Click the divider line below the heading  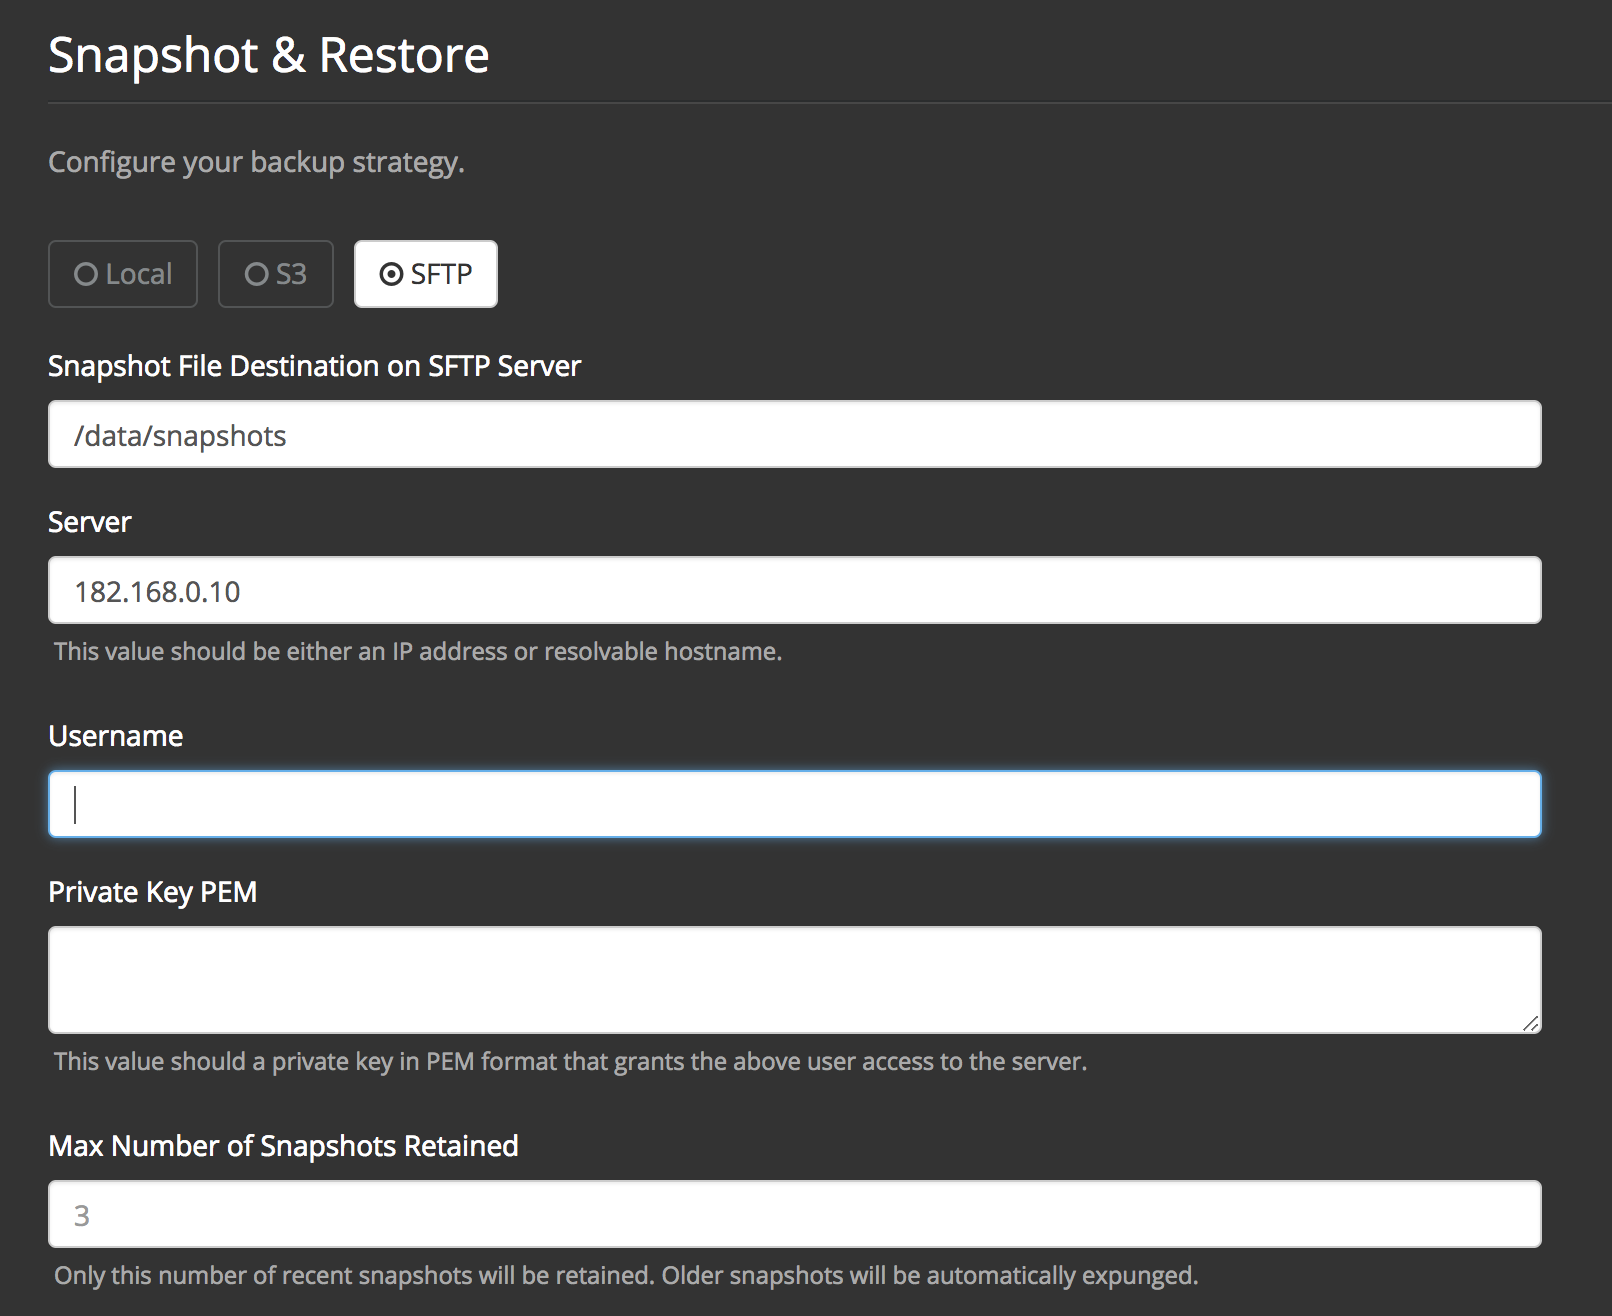(x=800, y=102)
